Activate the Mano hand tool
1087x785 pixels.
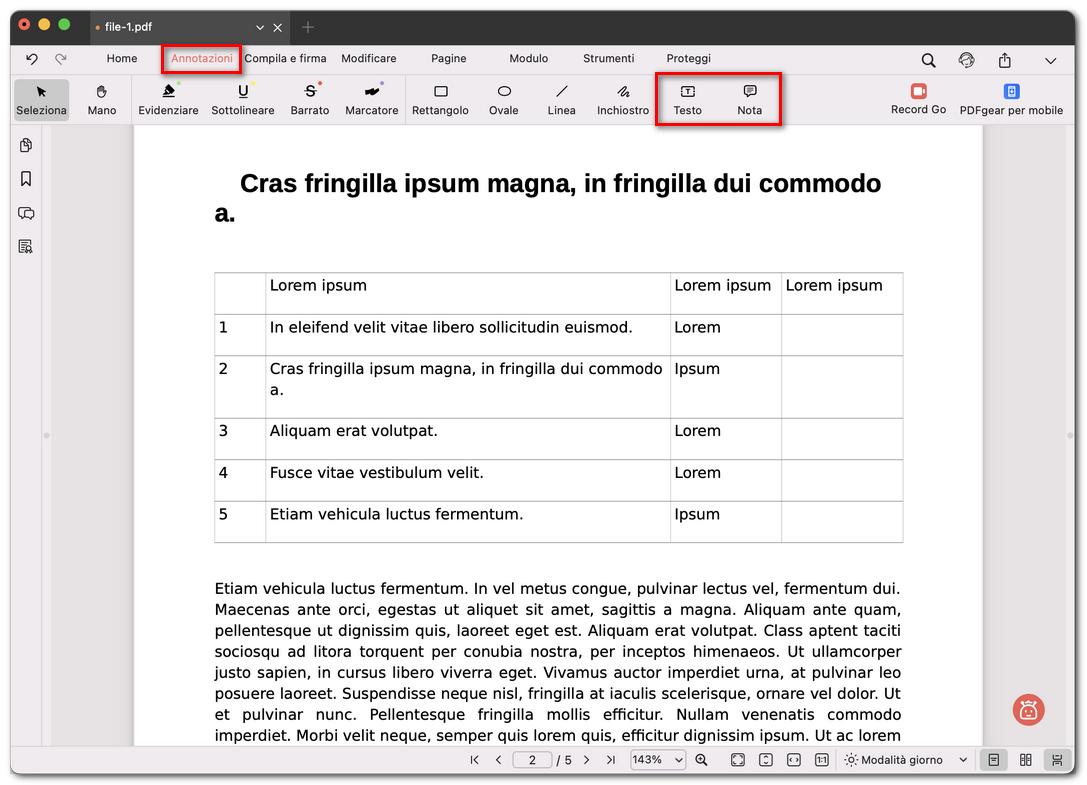(102, 99)
